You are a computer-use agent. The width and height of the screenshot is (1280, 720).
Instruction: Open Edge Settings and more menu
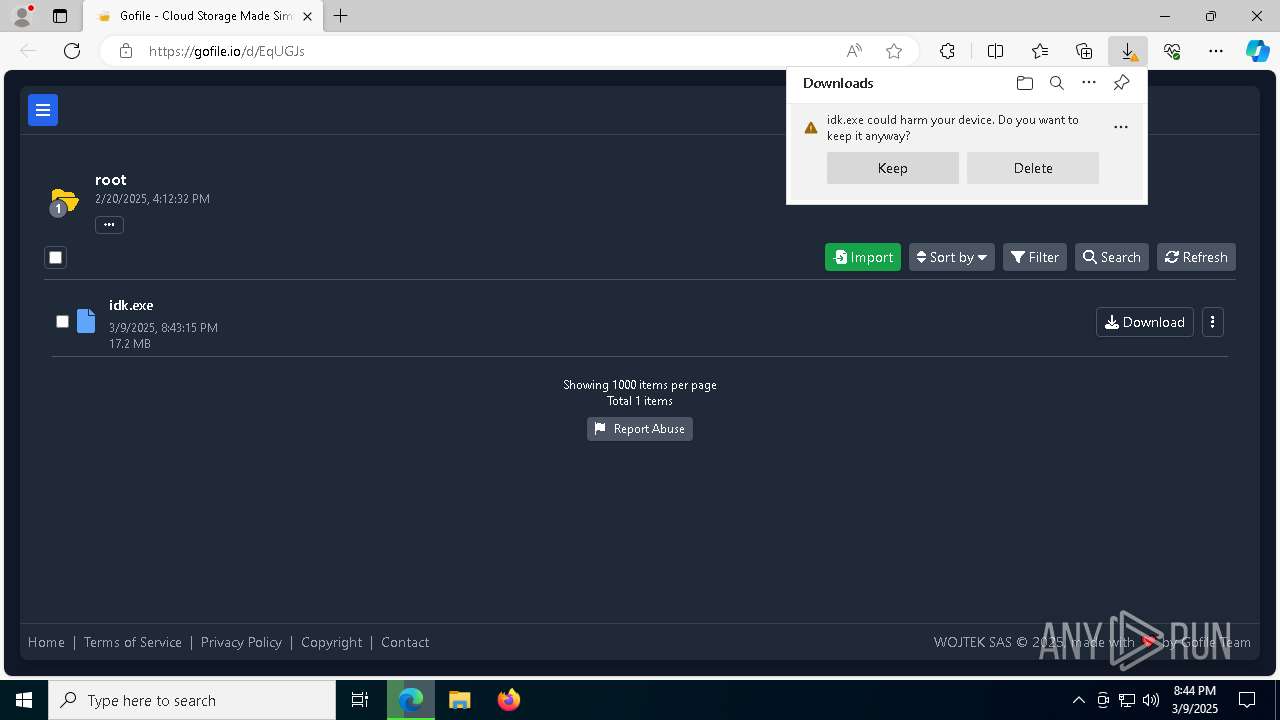click(1216, 51)
